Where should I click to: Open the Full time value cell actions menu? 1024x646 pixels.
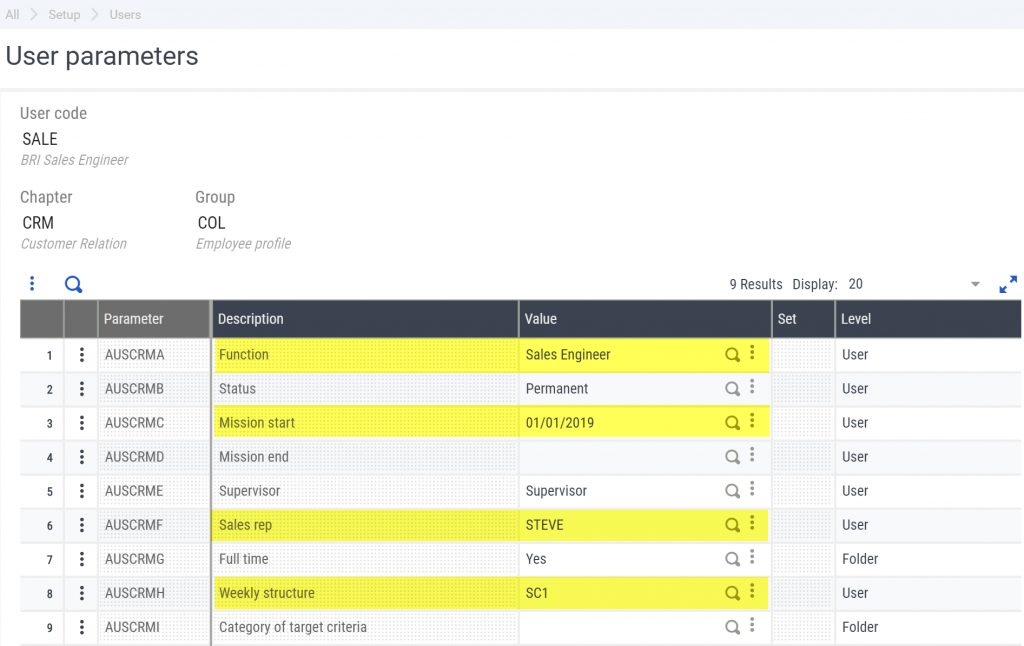(752, 558)
